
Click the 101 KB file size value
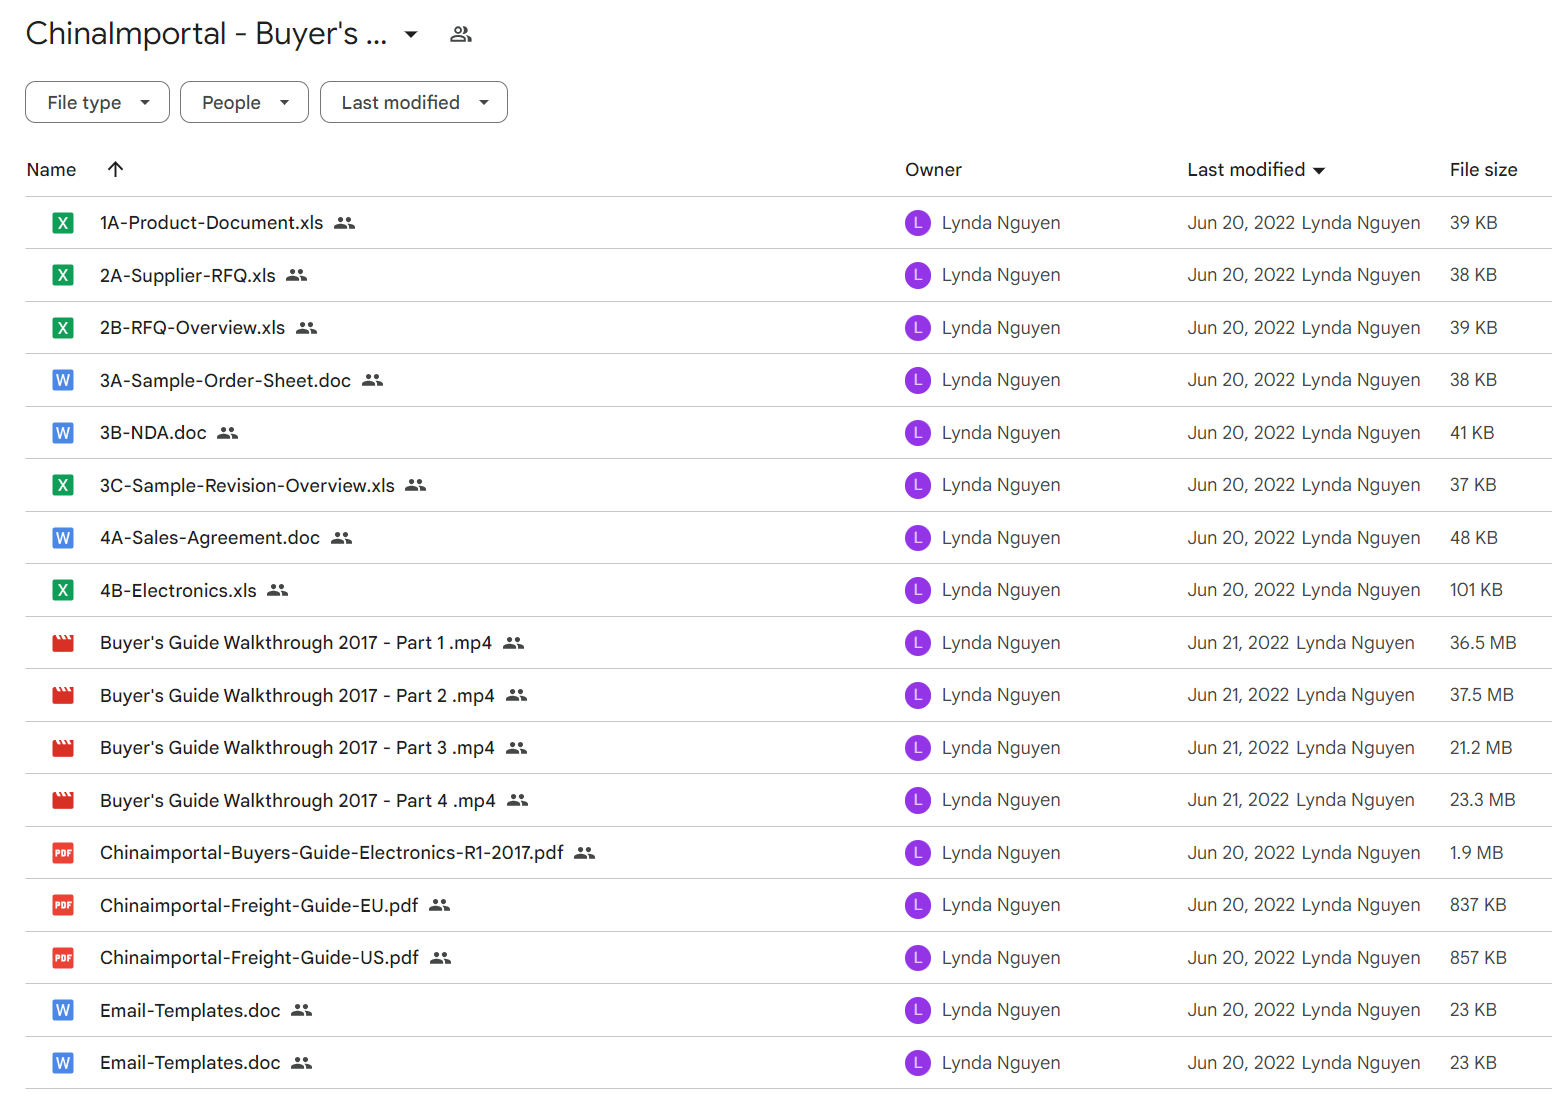click(x=1476, y=590)
